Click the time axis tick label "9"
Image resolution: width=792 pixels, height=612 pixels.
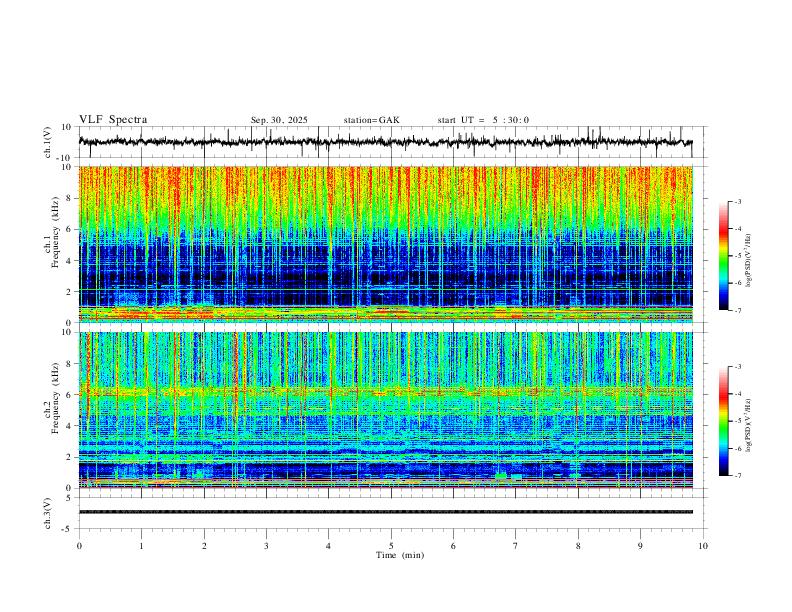pyautogui.click(x=640, y=546)
